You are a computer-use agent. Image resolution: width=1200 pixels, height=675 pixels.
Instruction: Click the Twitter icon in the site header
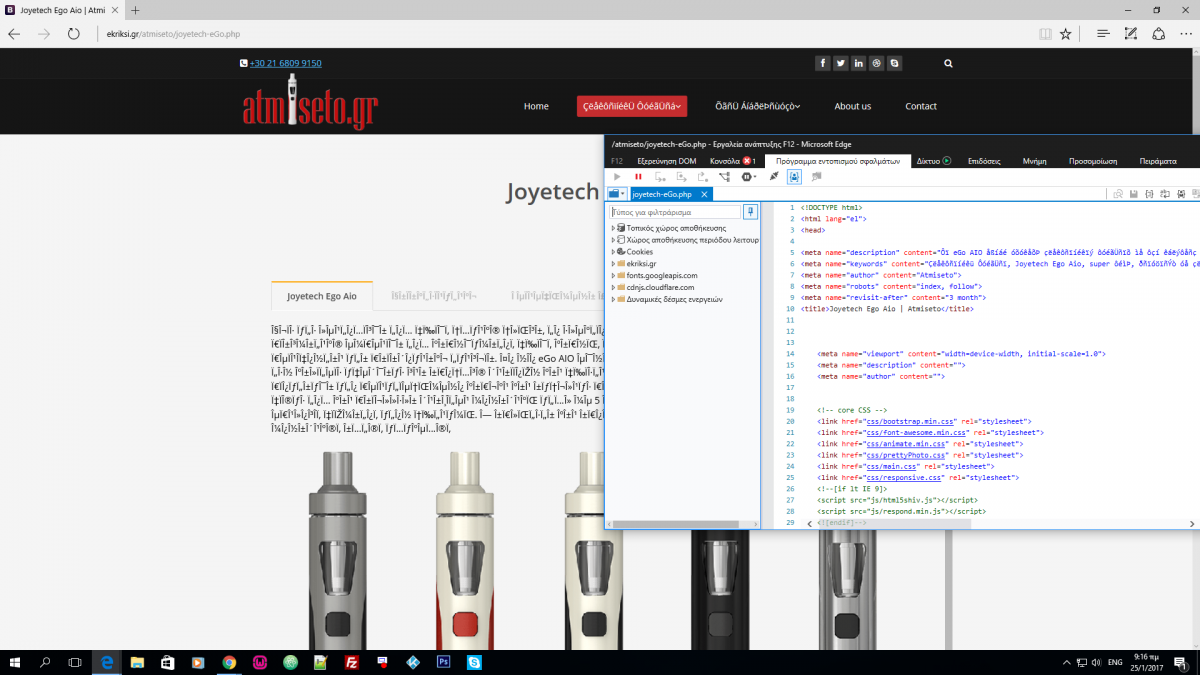coord(841,63)
